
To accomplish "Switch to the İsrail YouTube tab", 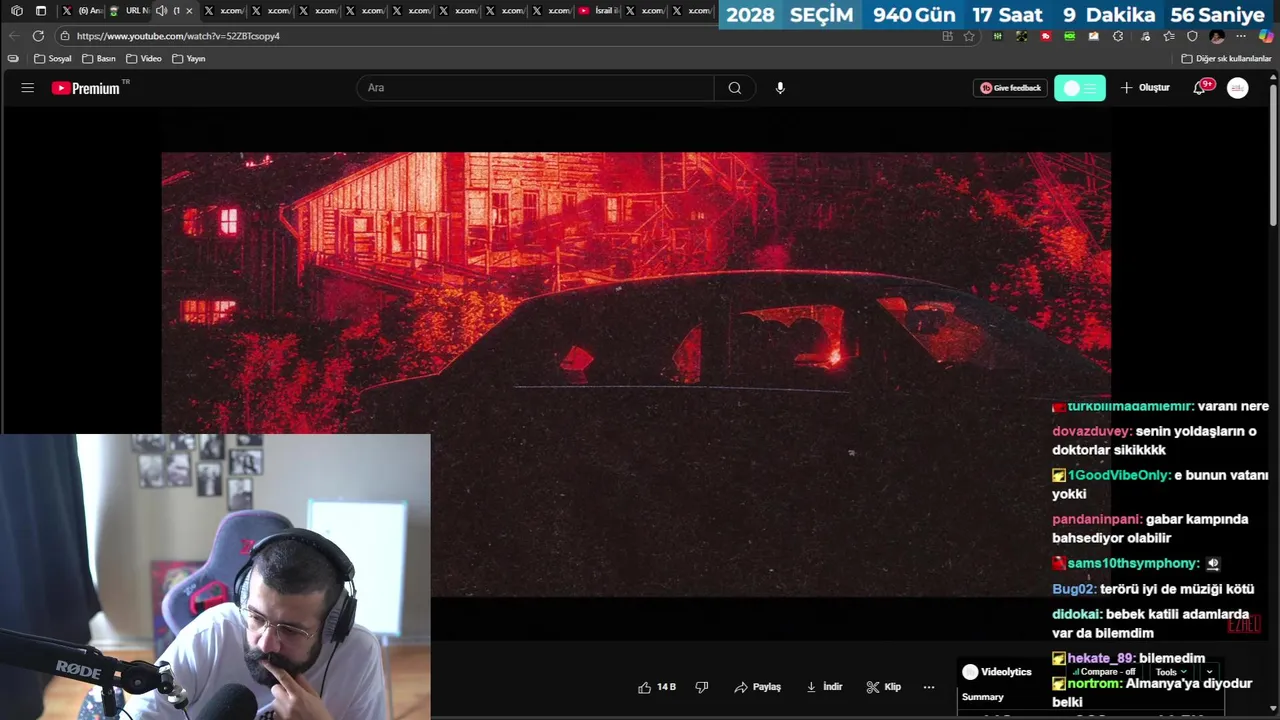I will pos(598,11).
